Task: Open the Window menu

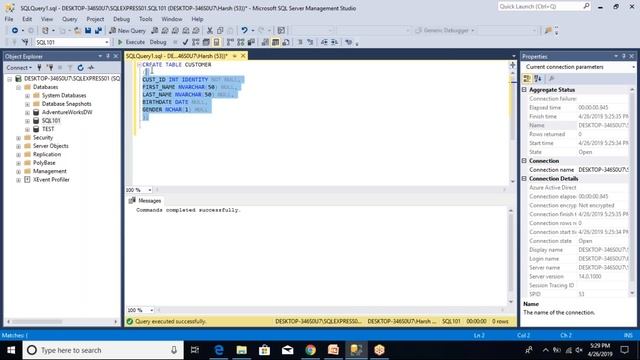Action: [x=172, y=19]
